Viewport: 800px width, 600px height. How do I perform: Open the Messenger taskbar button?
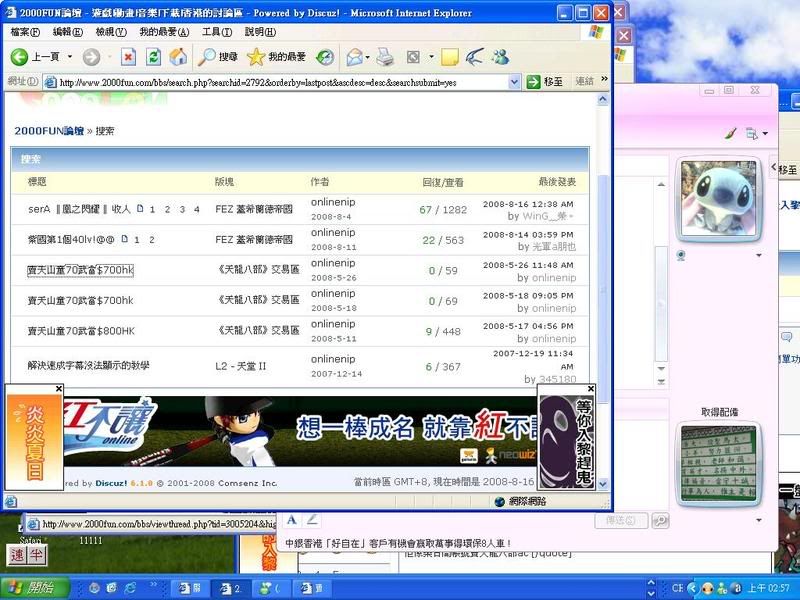pyautogui.click(x=270, y=588)
